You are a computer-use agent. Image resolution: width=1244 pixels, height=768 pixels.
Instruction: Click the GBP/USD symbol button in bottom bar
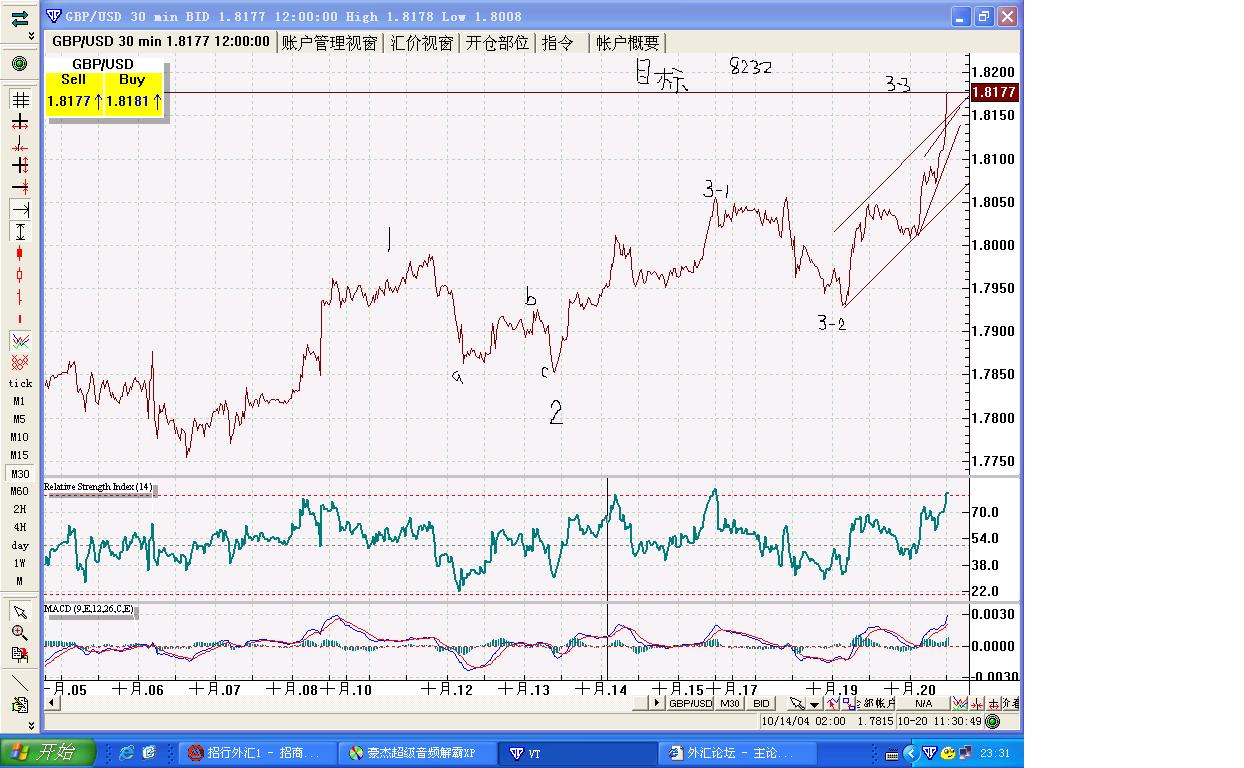(690, 703)
